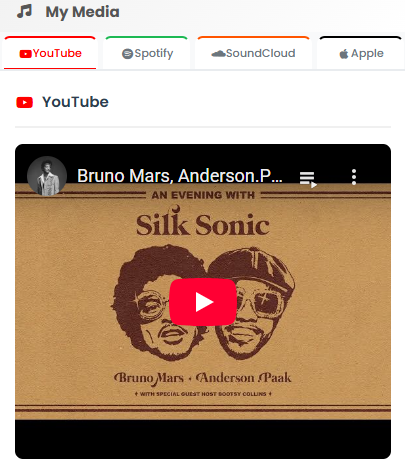The height and width of the screenshot is (476, 405).
Task: Click the YouTube section heading logo
Action: [24, 102]
